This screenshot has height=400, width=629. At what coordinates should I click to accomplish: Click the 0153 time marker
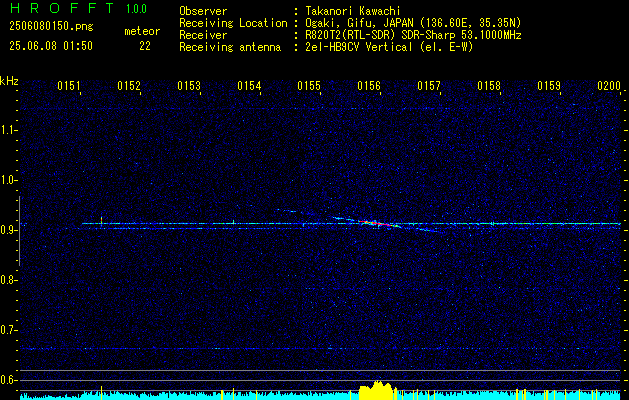coord(189,85)
